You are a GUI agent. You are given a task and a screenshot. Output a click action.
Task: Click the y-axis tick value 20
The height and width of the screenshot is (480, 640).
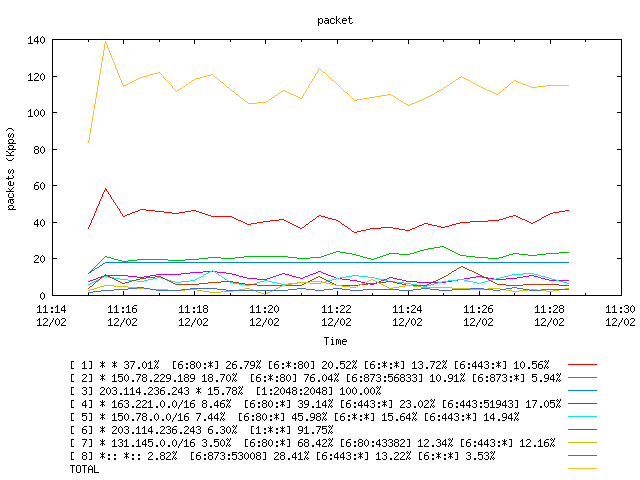(x=40, y=259)
